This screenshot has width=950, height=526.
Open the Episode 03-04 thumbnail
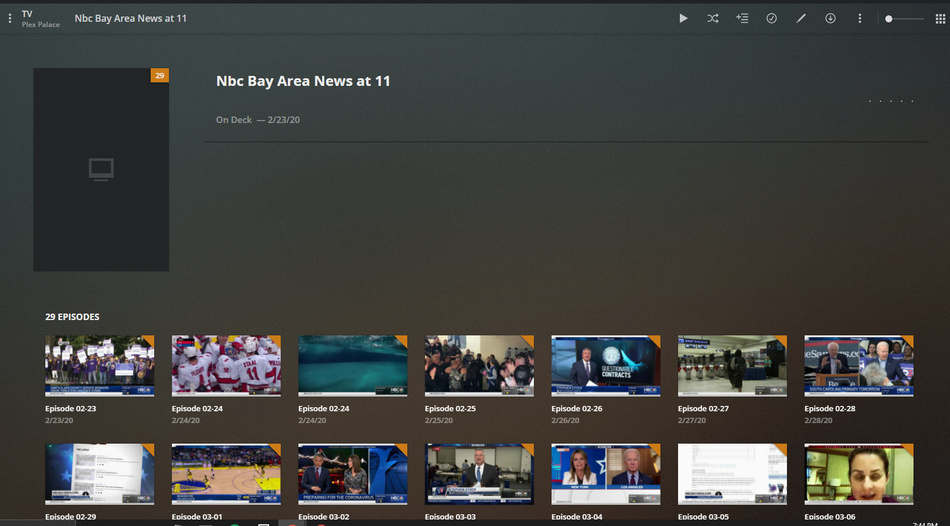pyautogui.click(x=606, y=474)
